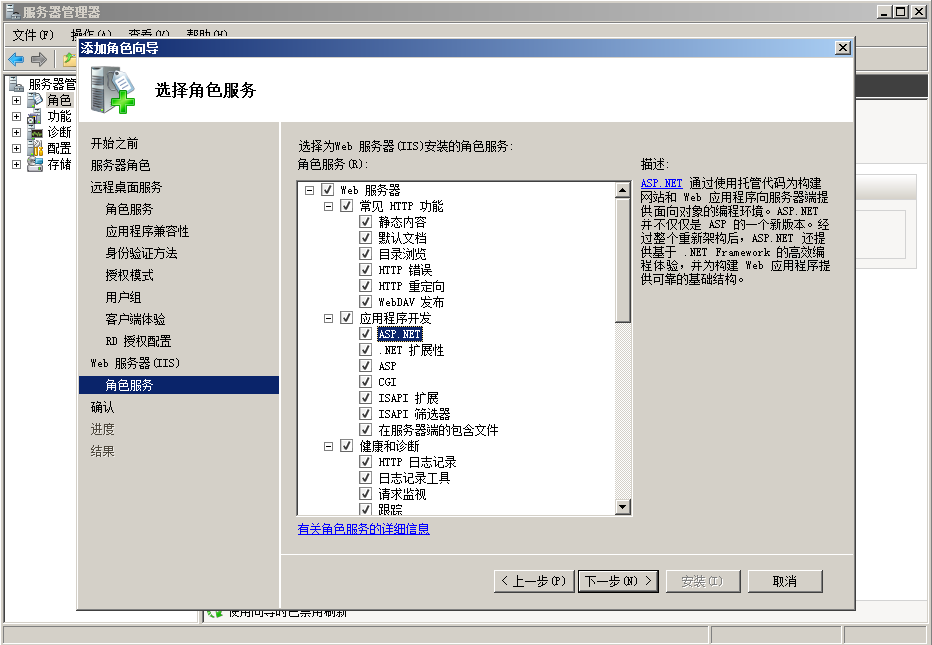Toggle the ISAPI 筛选器 checkbox
The width and height of the screenshot is (932, 645).
(x=366, y=414)
